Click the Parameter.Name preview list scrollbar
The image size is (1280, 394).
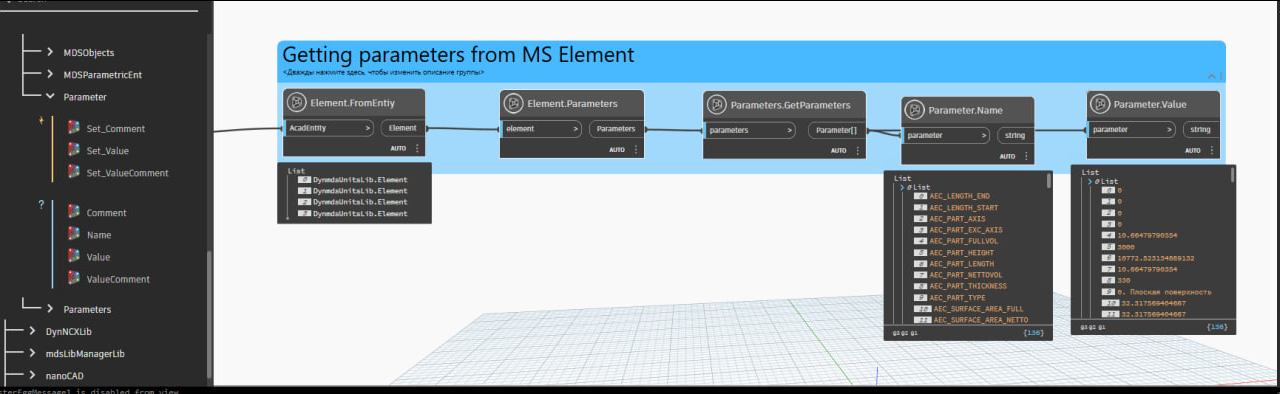(x=1048, y=181)
